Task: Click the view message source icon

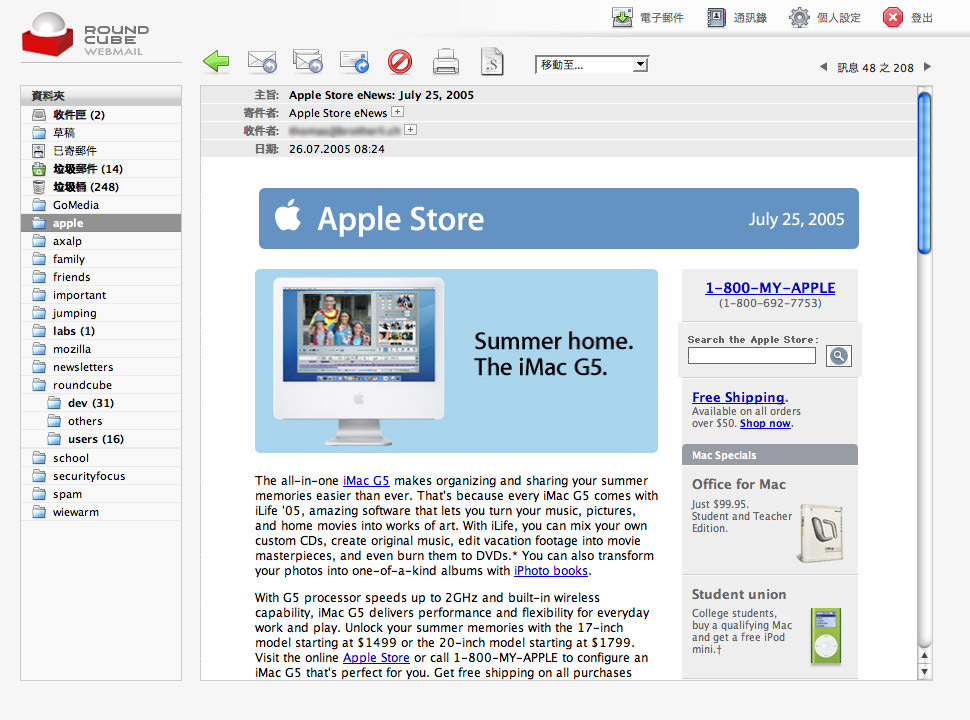Action: click(x=492, y=61)
